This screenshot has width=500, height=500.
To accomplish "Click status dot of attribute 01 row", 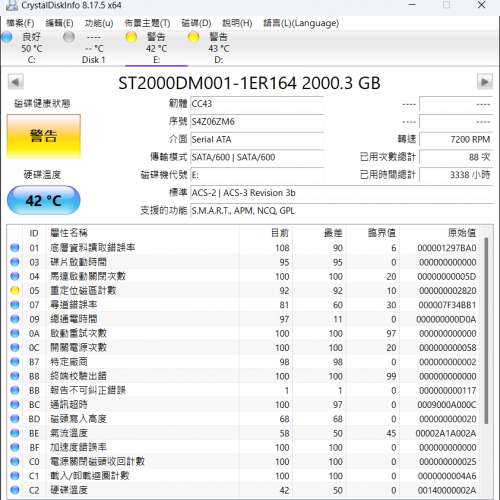I will [15, 248].
